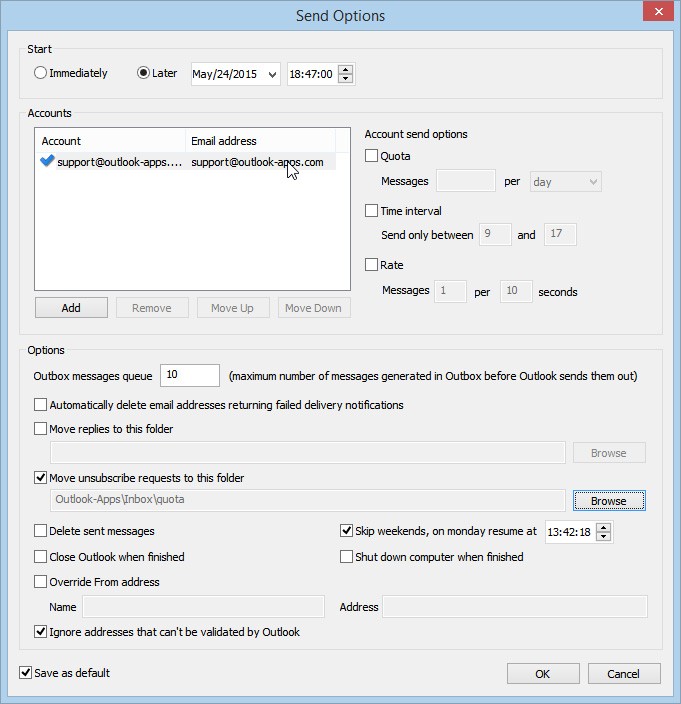The image size is (681, 704).
Task: Uncheck Move unsubscribe requests to this folder
Action: coord(40,478)
